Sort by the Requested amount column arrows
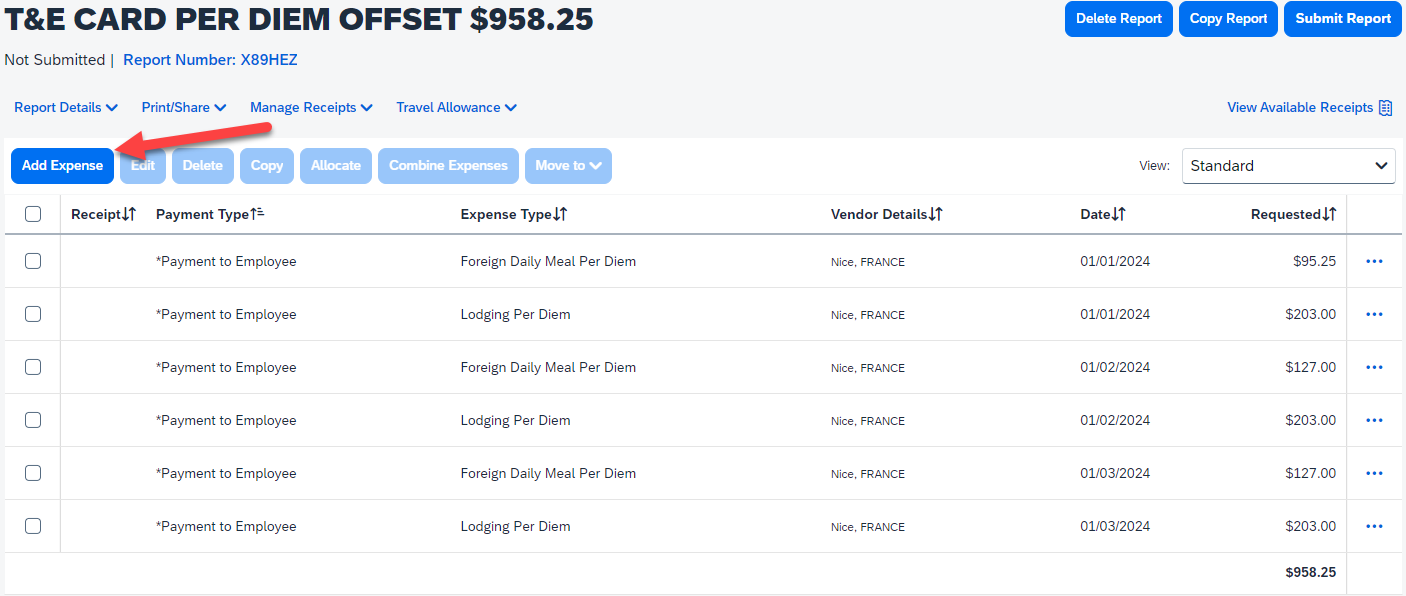The image size is (1406, 596). (x=1330, y=213)
